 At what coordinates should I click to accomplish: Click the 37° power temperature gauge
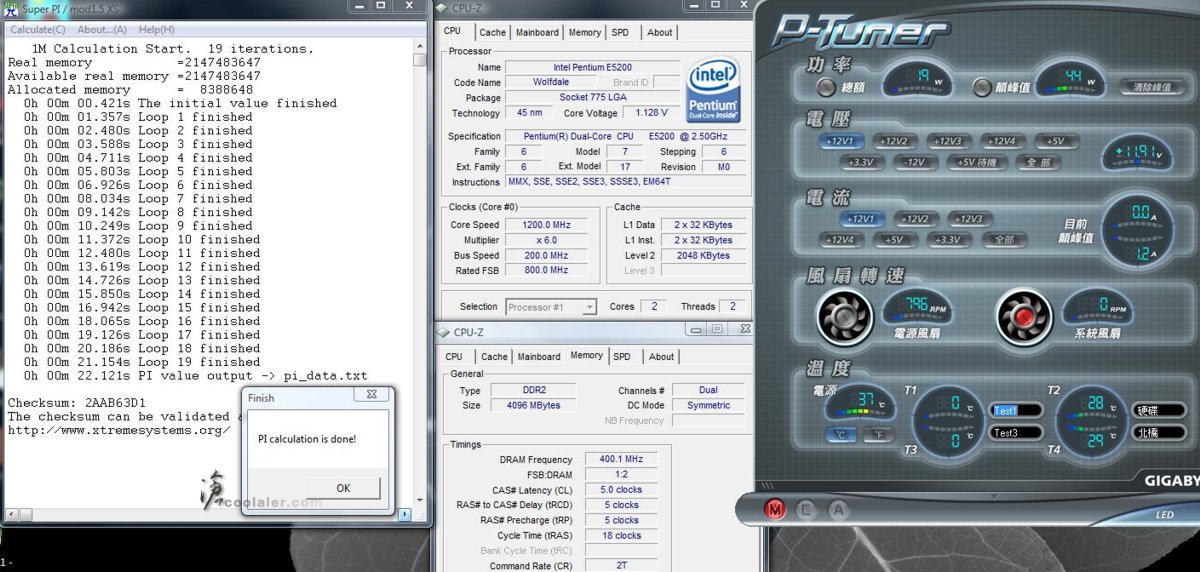pos(858,402)
